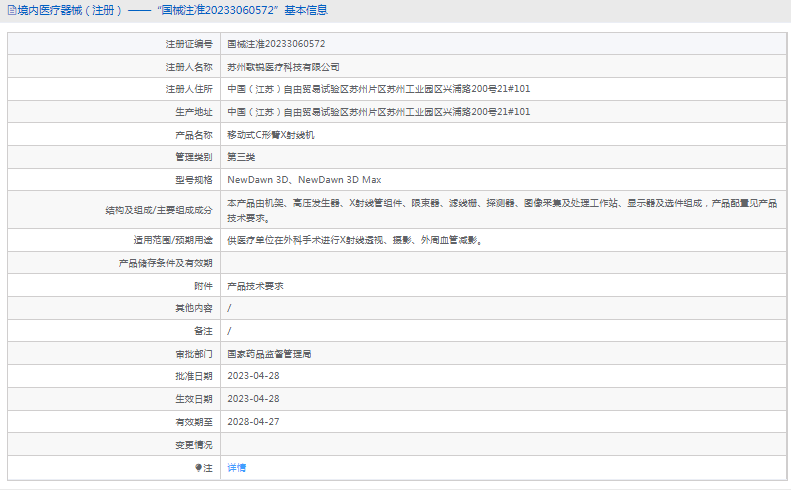This screenshot has height=490, width=791.
Task: Click the bullet icon beside the 注 label
Action: pyautogui.click(x=198, y=468)
